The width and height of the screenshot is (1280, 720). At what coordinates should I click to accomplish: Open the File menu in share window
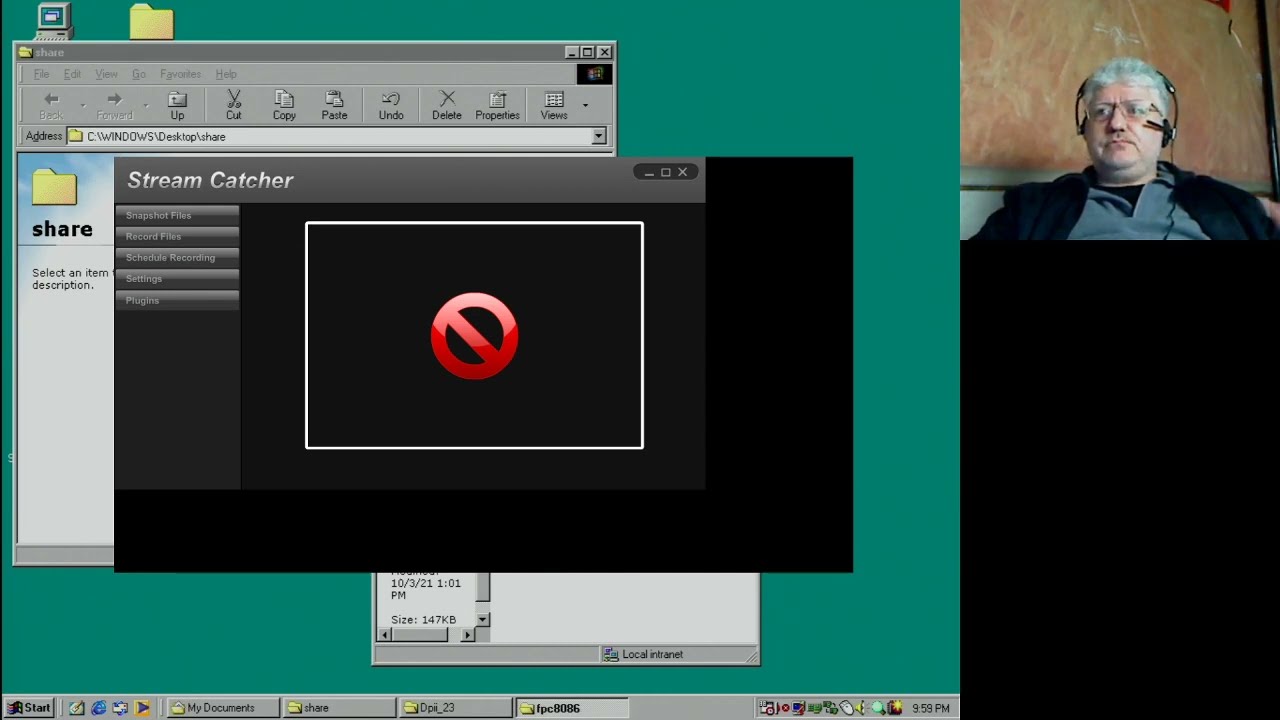coord(41,74)
